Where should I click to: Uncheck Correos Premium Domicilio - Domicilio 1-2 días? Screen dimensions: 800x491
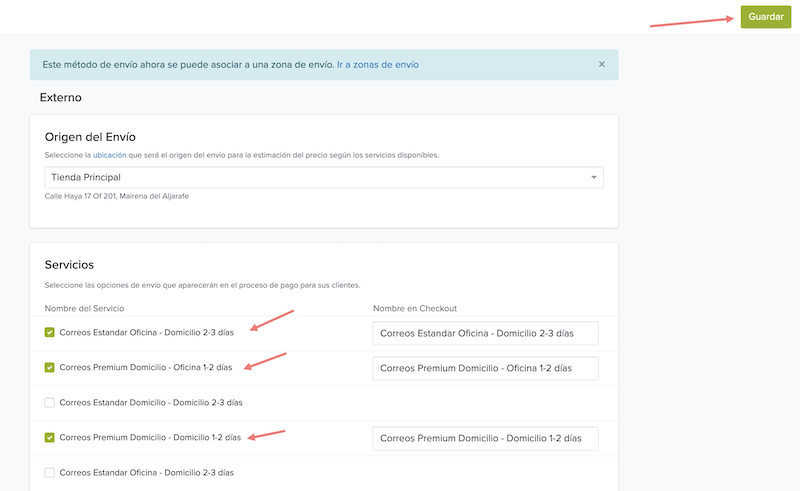coord(50,437)
